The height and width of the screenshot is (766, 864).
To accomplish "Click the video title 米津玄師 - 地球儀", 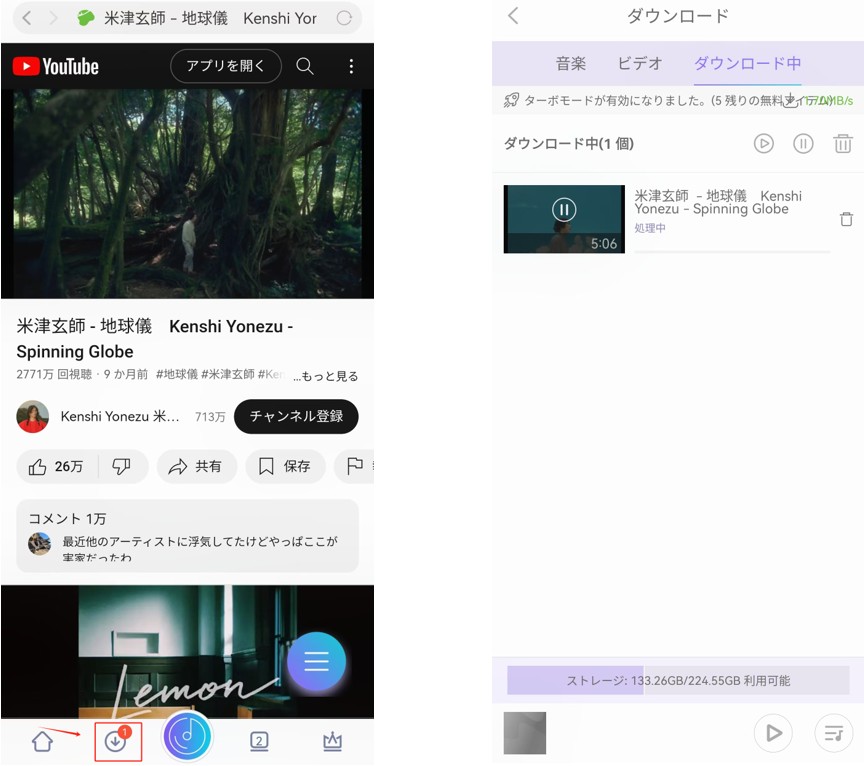I will pos(154,338).
